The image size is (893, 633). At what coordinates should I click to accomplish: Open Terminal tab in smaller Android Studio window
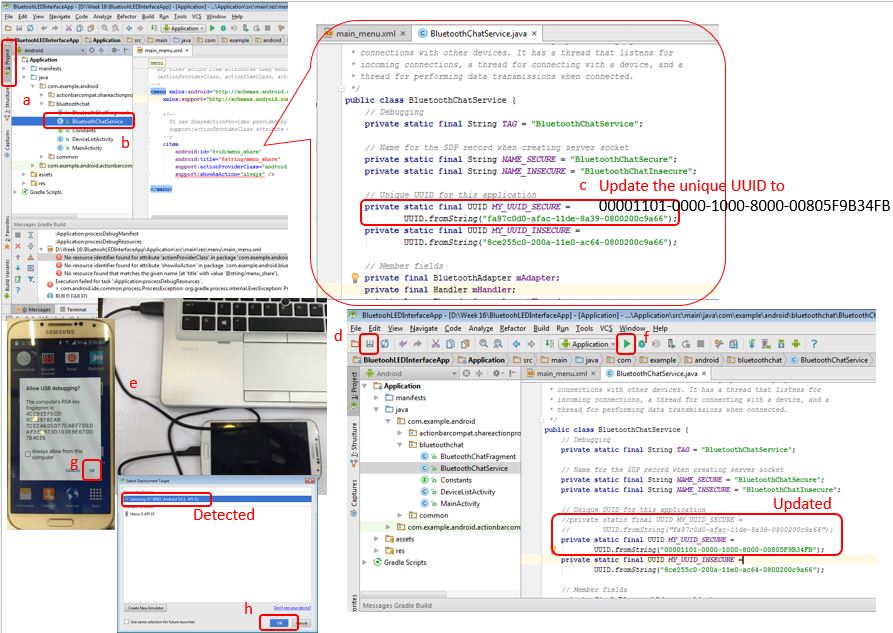tap(73, 309)
